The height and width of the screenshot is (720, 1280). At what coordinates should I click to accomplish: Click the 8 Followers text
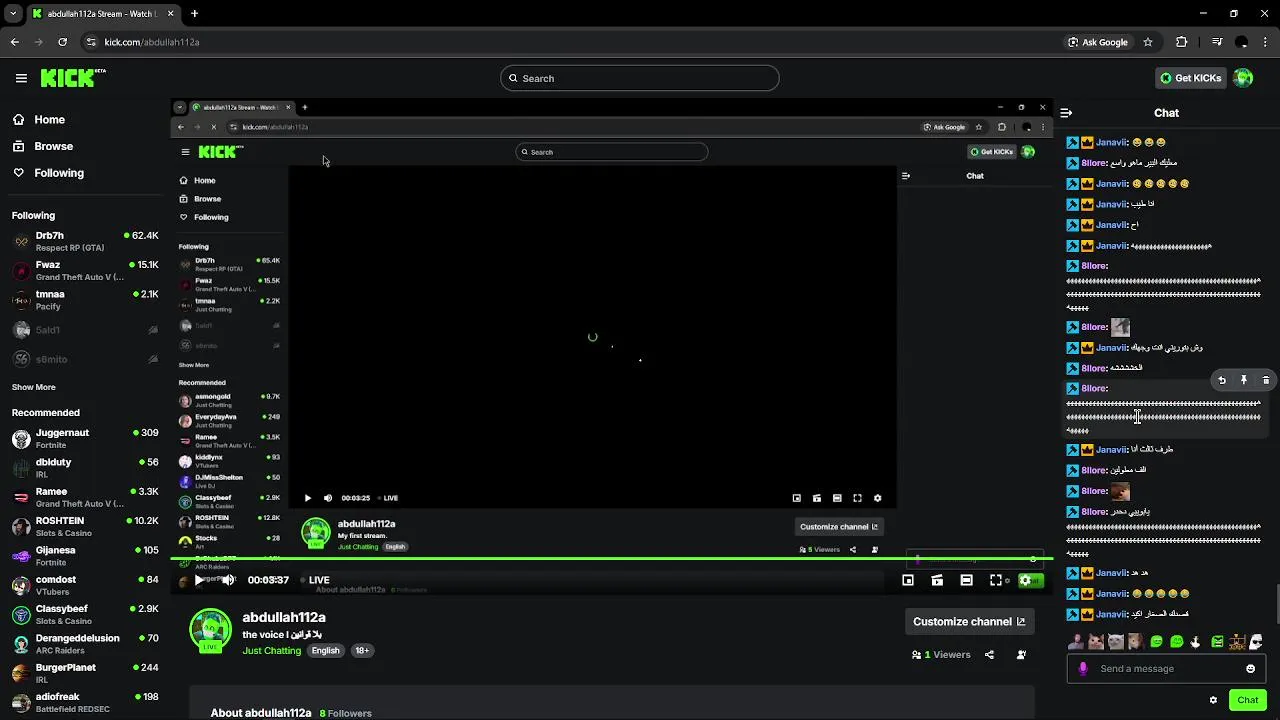(x=346, y=713)
